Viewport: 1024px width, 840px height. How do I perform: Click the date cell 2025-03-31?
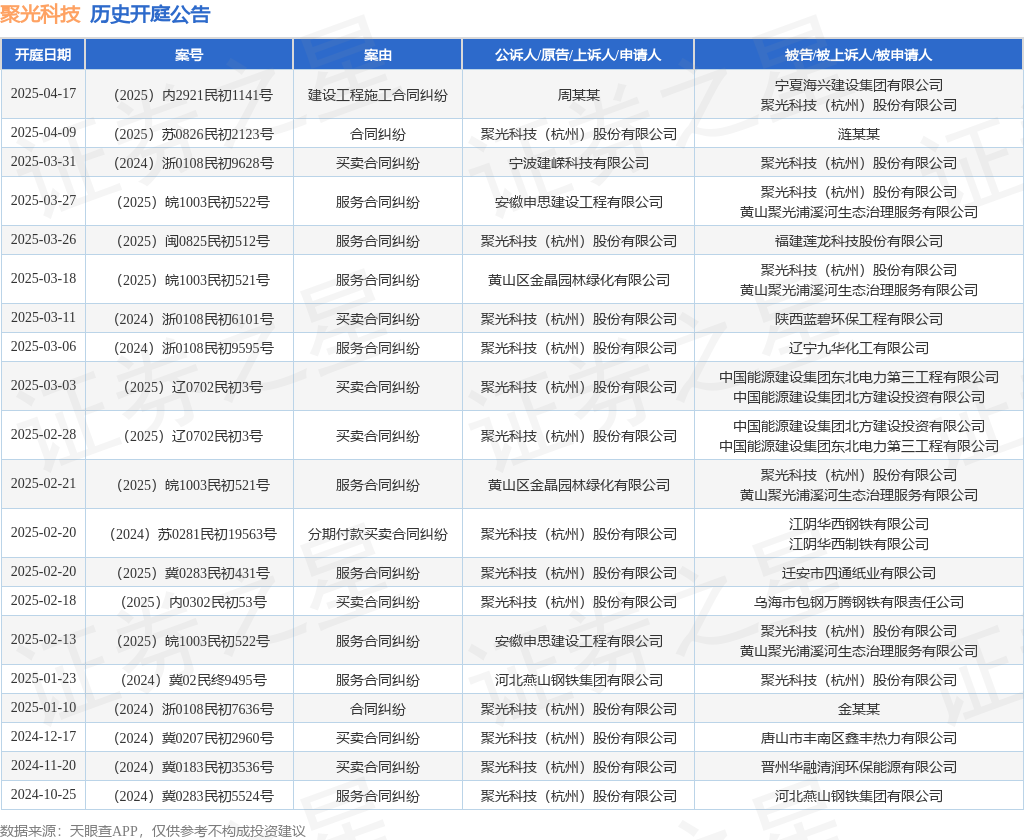click(43, 161)
